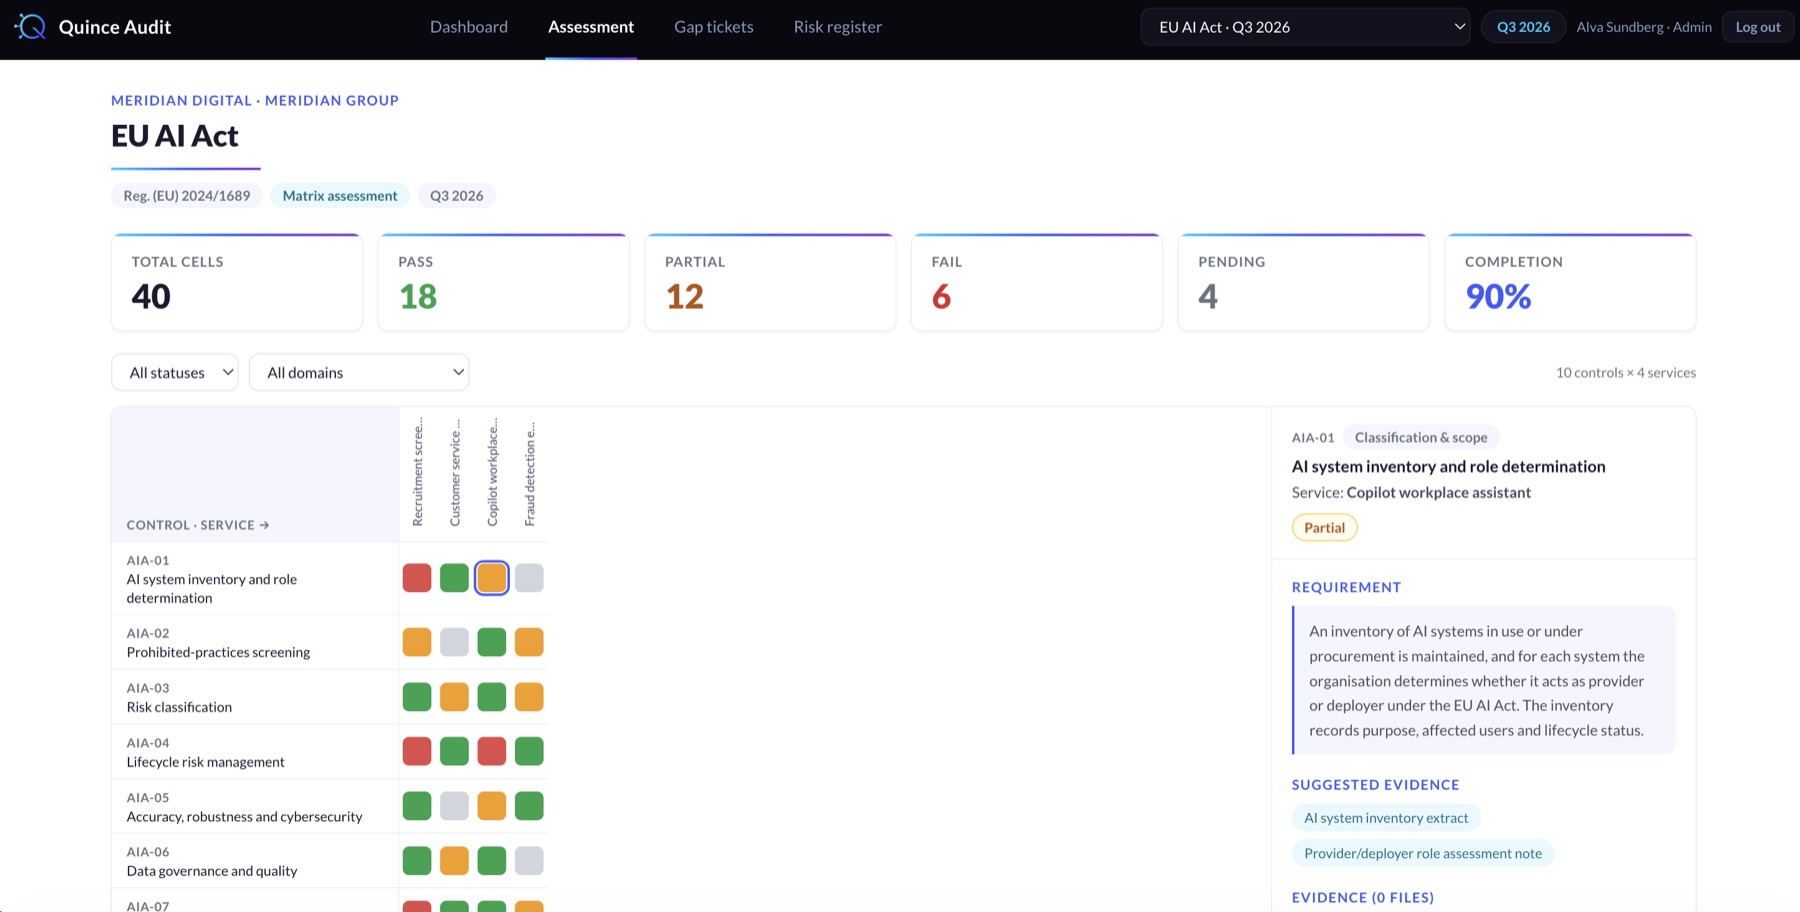Select AIA-02 green cell for Copilot workplace
Screen dimensions: 1800x912
pos(492,642)
